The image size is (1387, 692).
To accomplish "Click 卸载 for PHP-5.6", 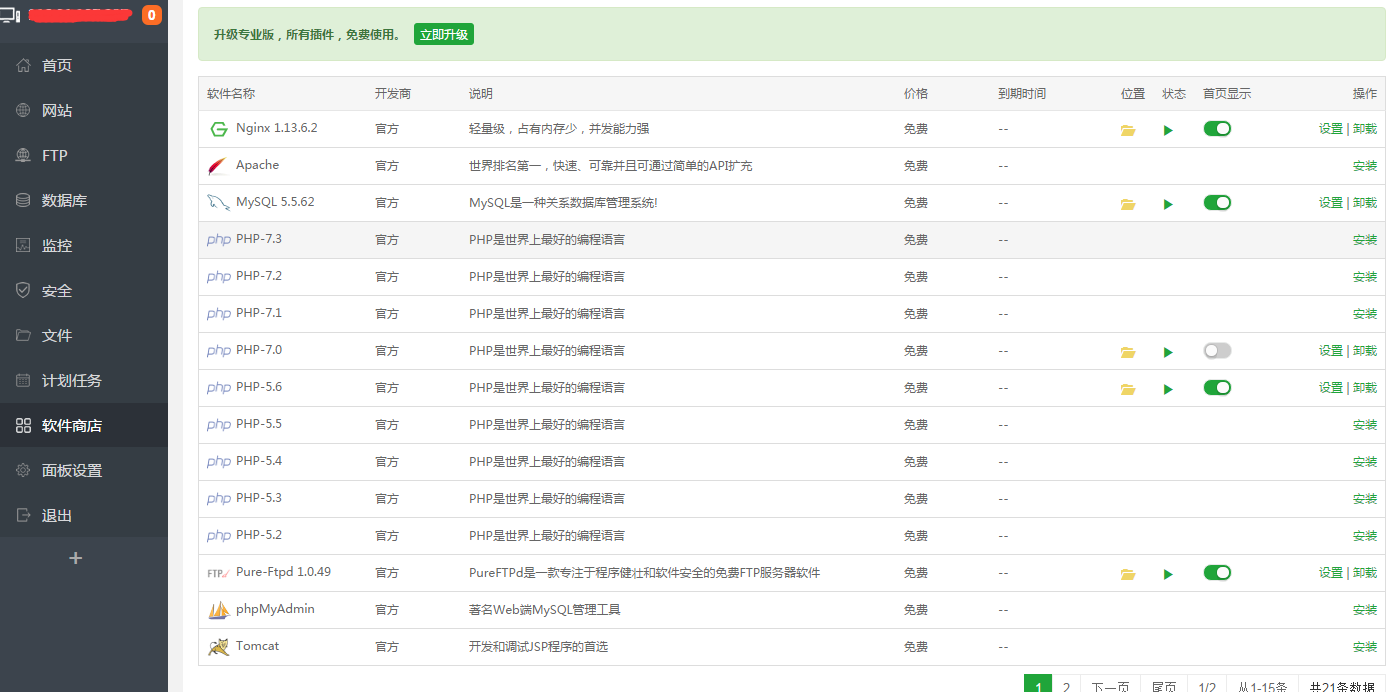I will [x=1364, y=388].
